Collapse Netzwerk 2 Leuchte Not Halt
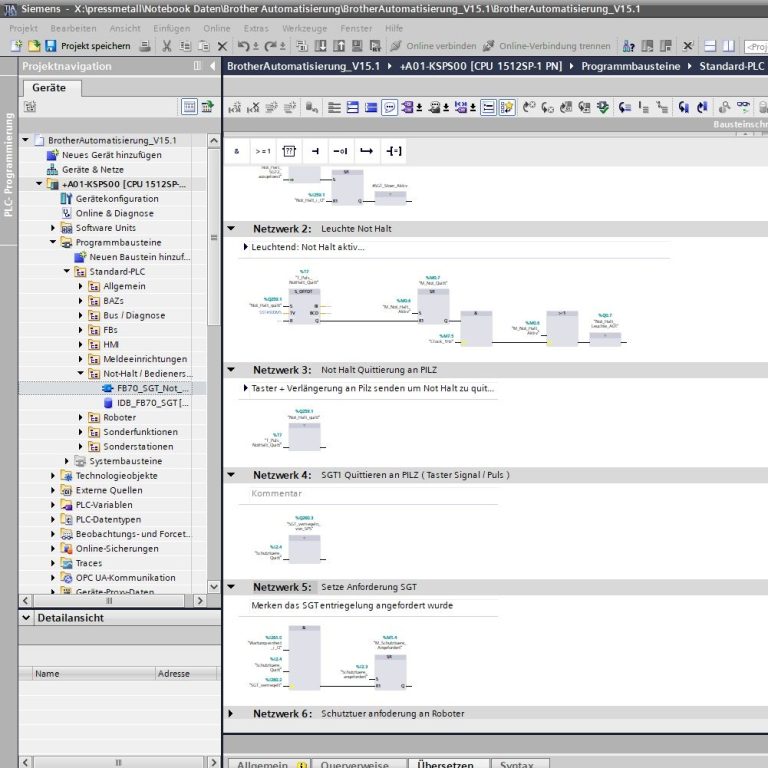 click(x=231, y=229)
